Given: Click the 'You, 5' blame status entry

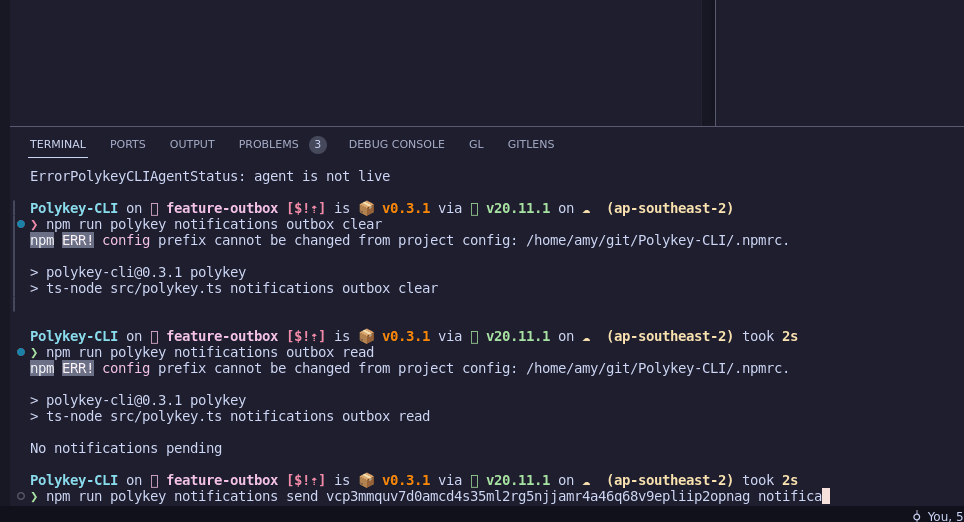Looking at the screenshot, I should 944,516.
